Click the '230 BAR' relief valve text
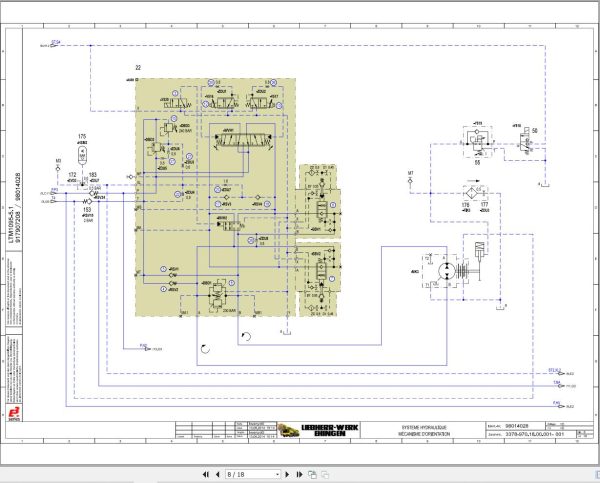The height and width of the screenshot is (483, 600). [229, 310]
